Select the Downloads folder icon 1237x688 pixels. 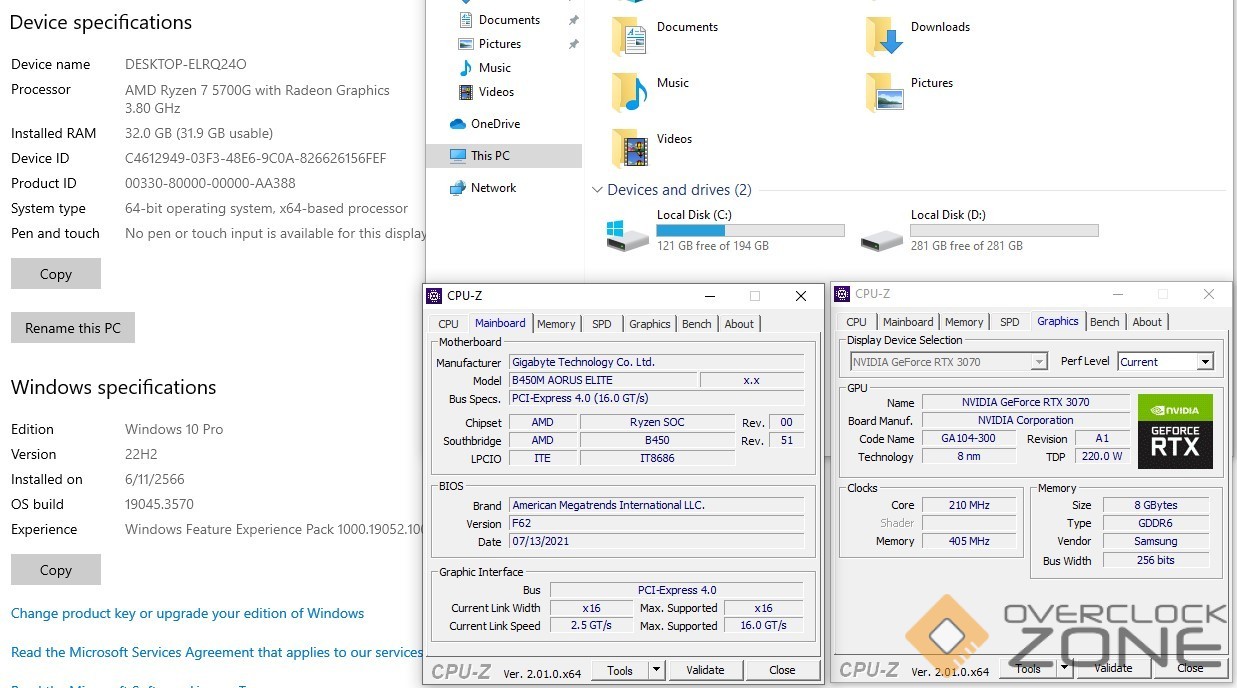pyautogui.click(x=884, y=36)
